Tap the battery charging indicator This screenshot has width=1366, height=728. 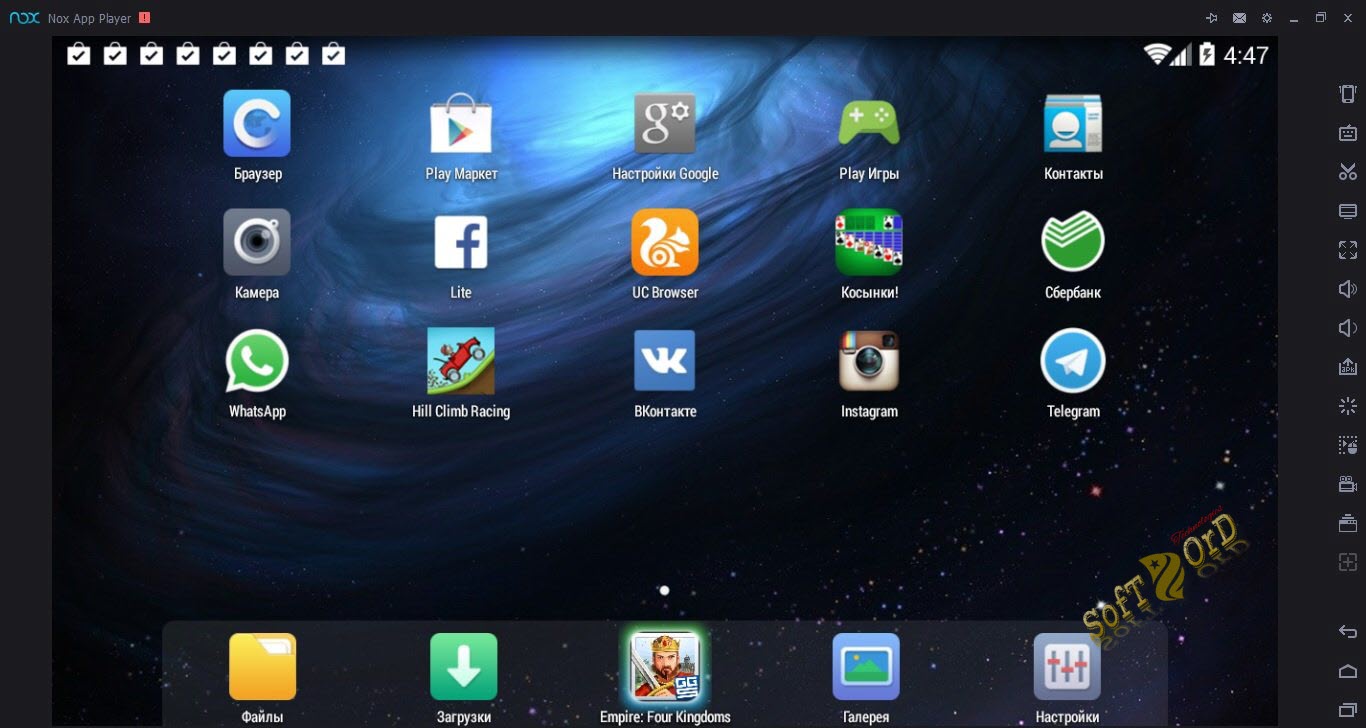click(x=1207, y=54)
